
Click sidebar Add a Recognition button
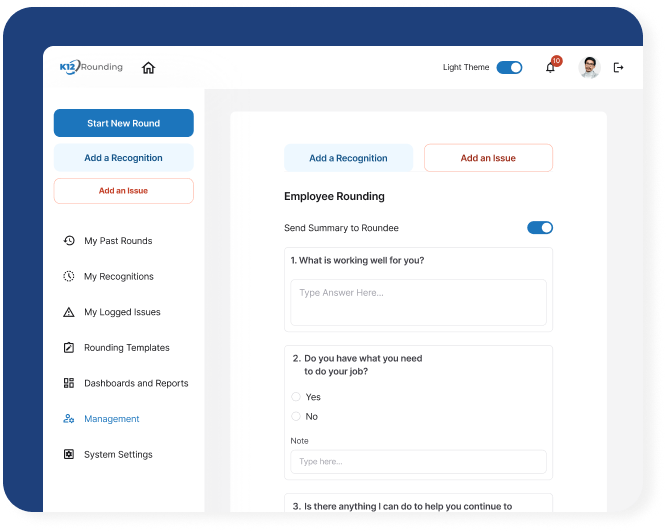(x=123, y=158)
